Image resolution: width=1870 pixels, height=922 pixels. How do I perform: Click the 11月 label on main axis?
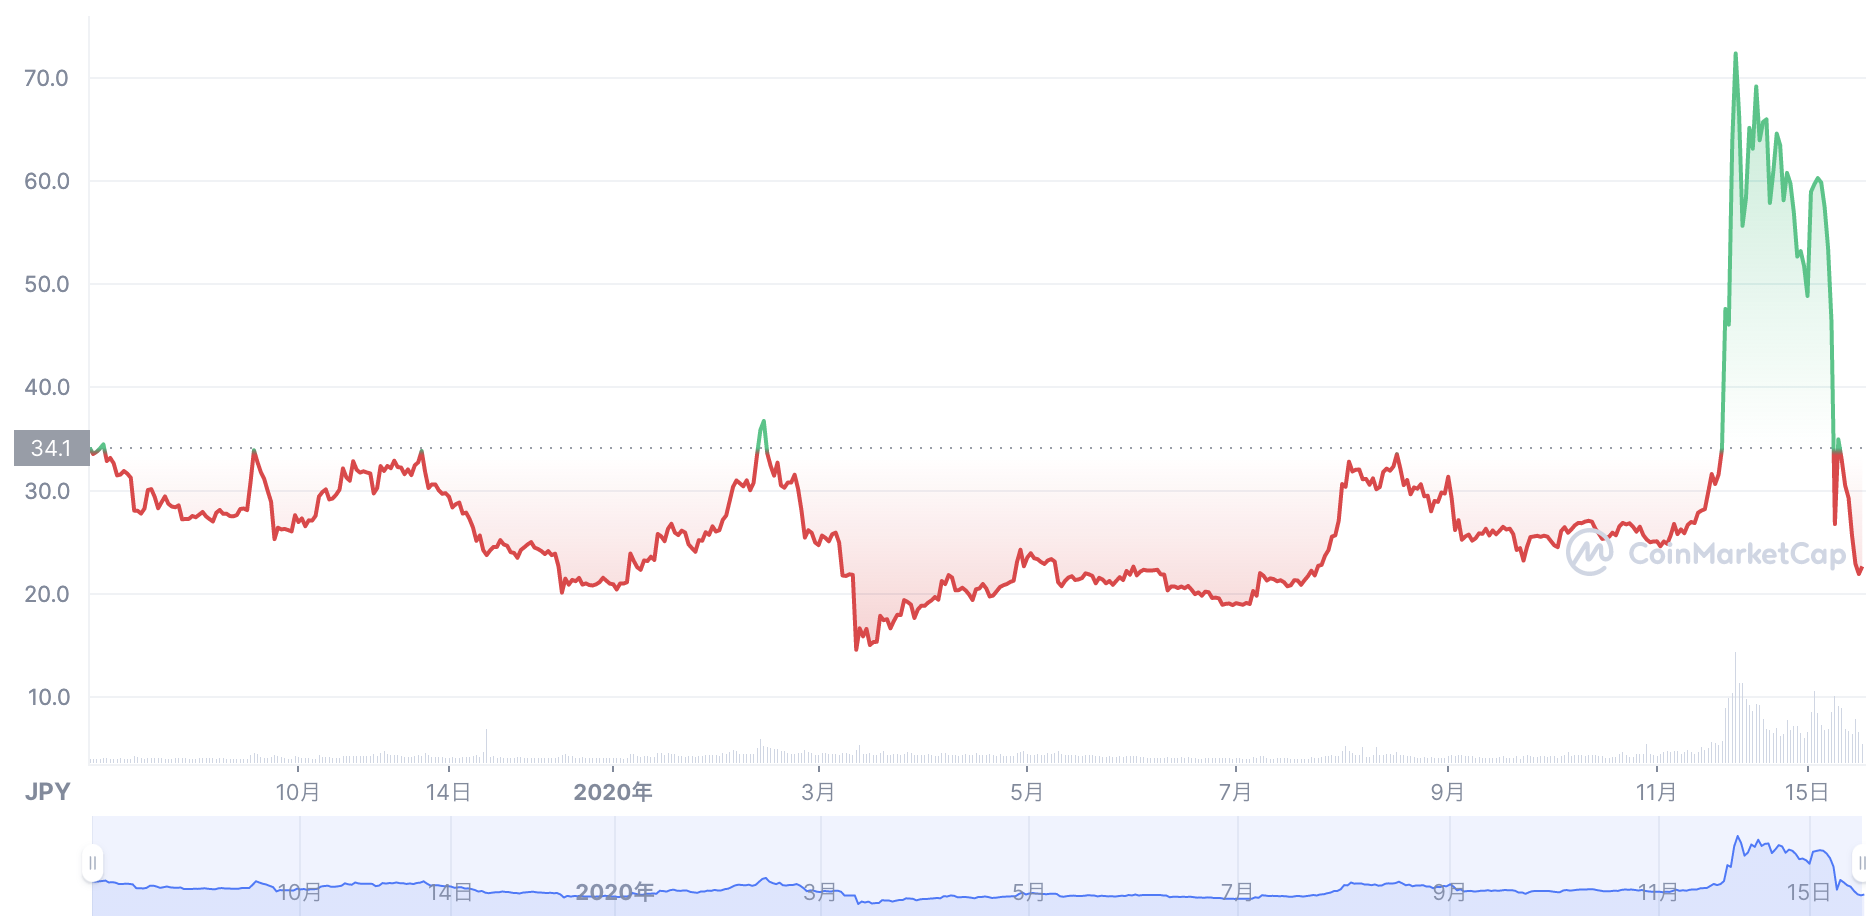[1656, 792]
